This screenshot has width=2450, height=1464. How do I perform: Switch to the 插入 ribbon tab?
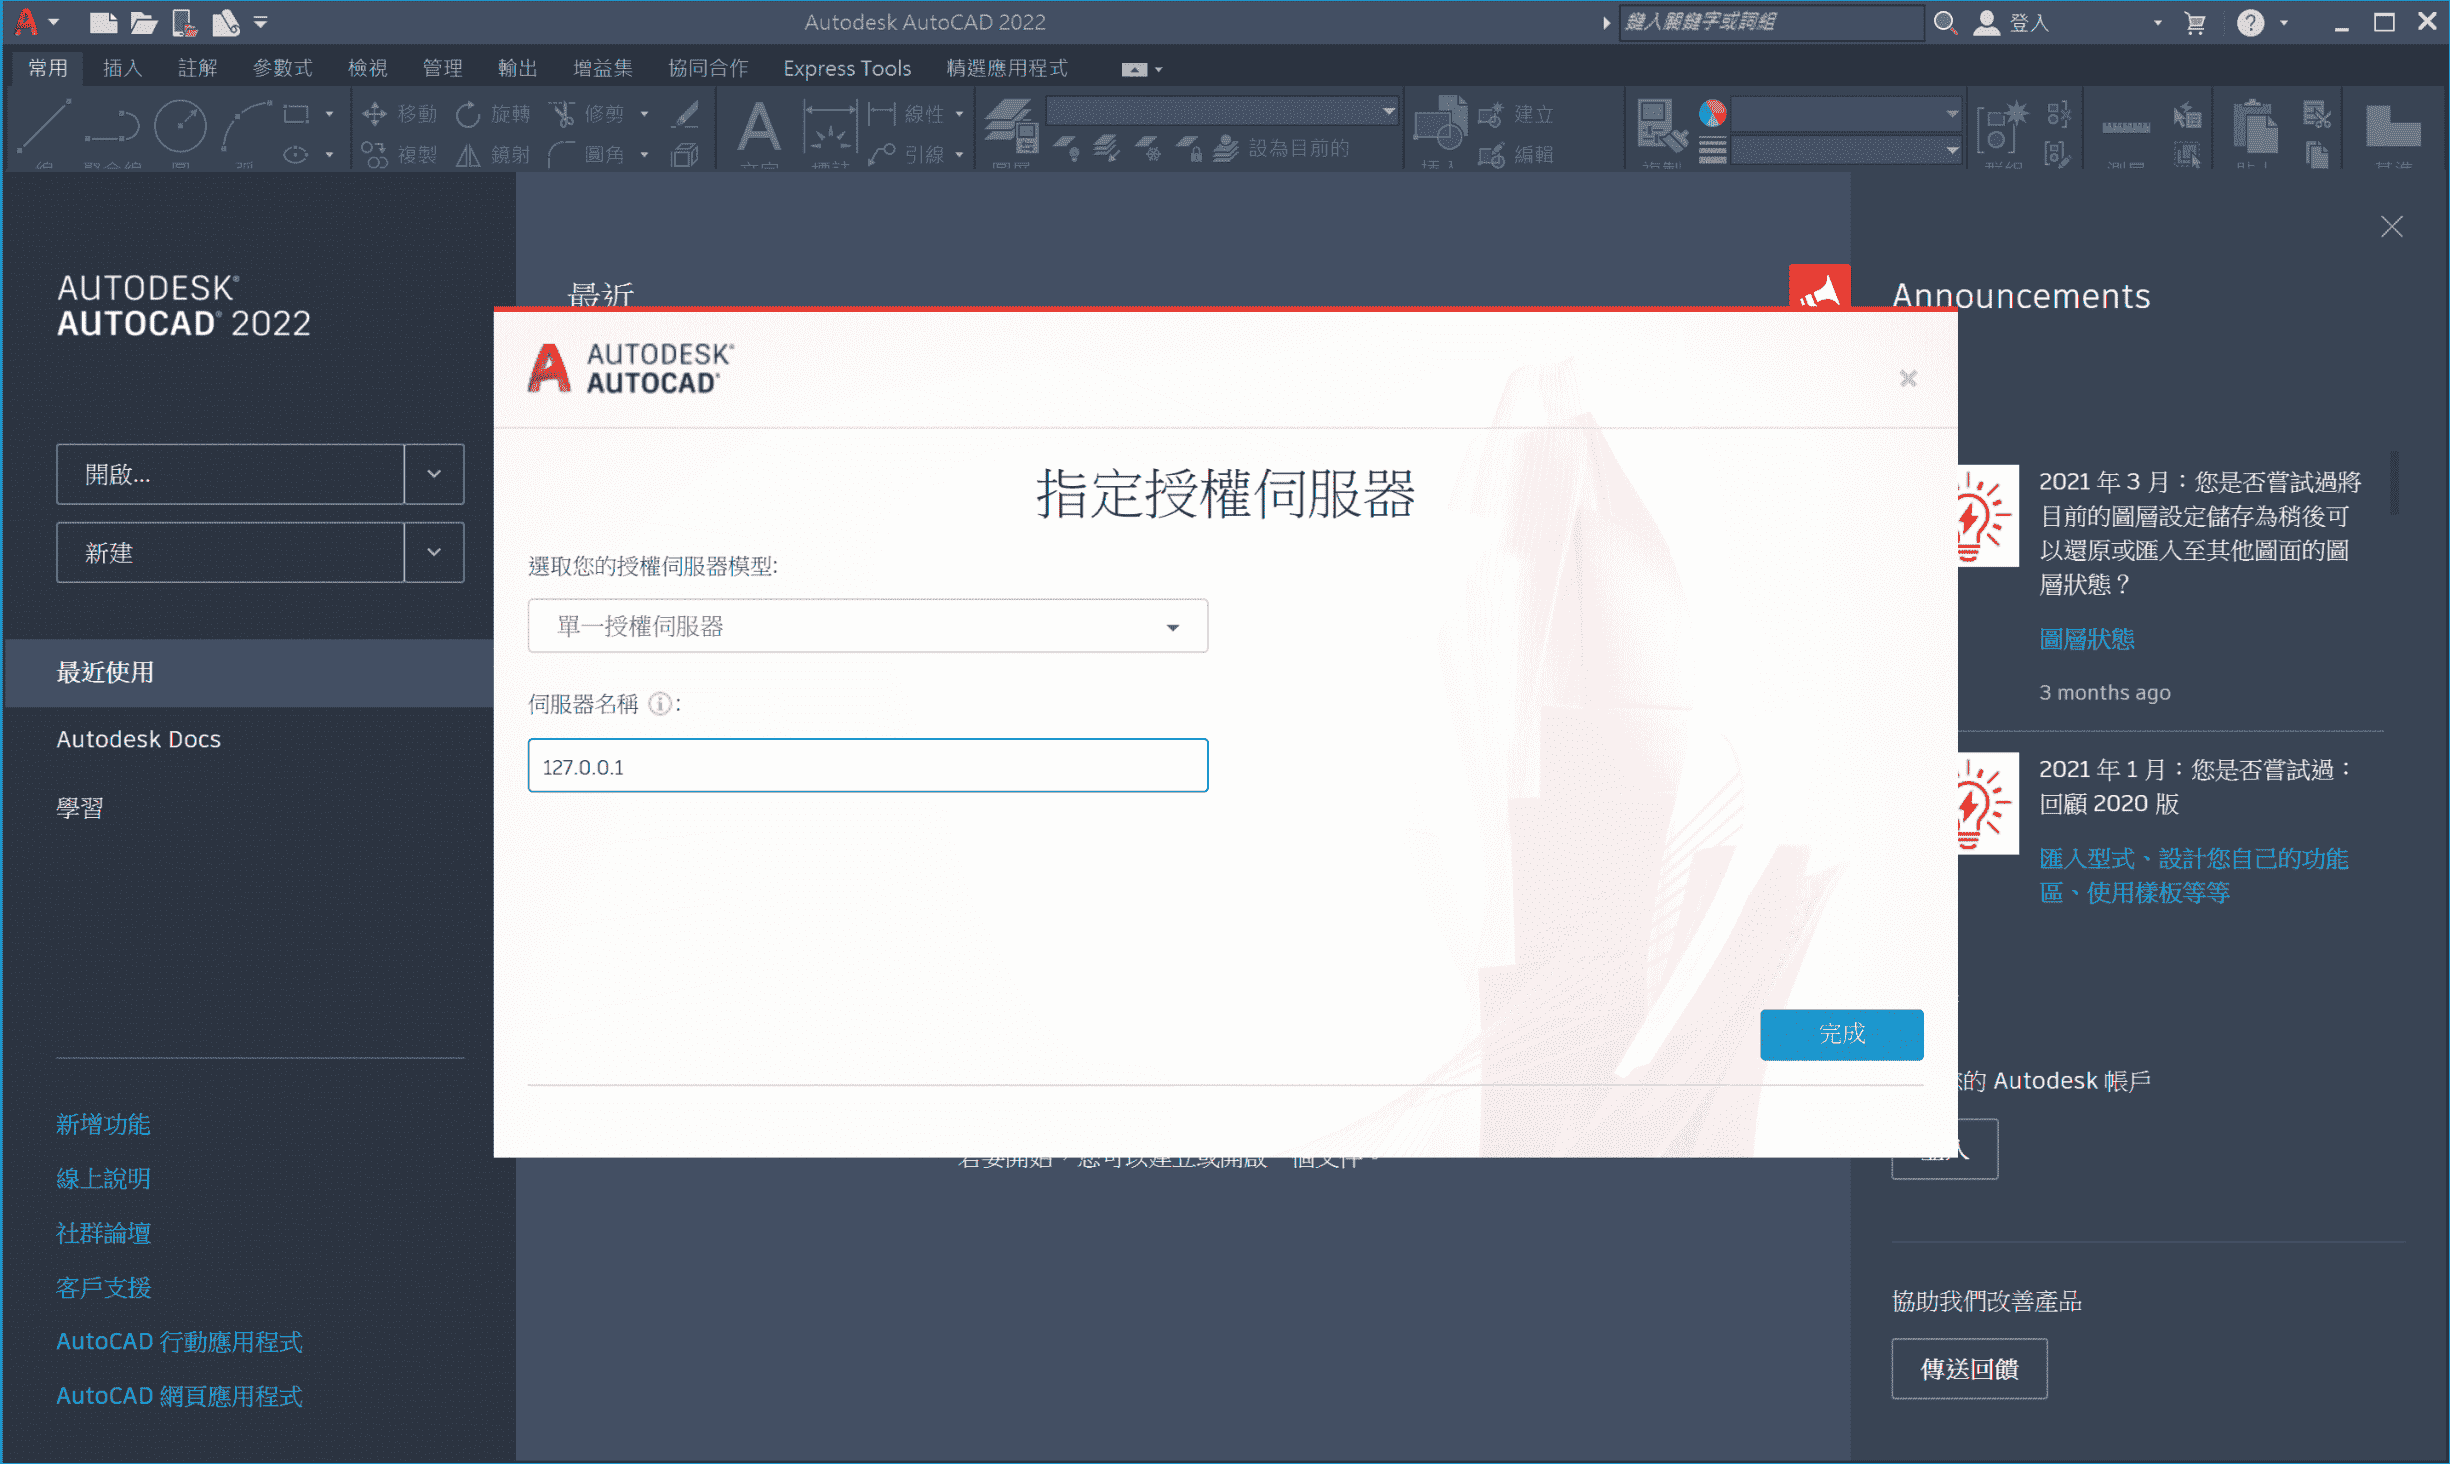[x=122, y=68]
